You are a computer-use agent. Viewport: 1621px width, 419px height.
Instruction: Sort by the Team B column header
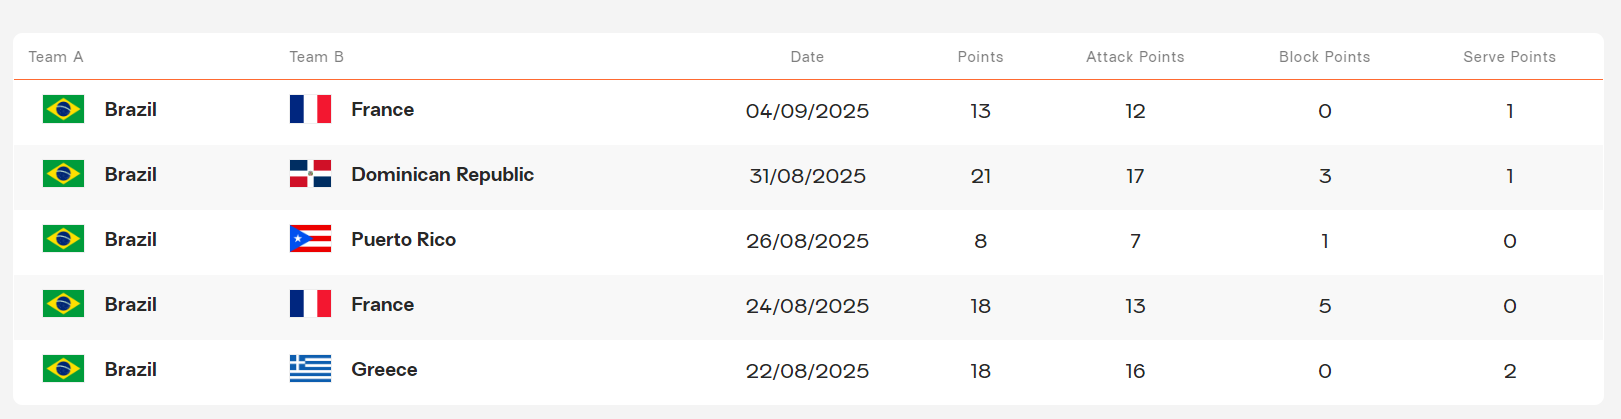pos(316,57)
